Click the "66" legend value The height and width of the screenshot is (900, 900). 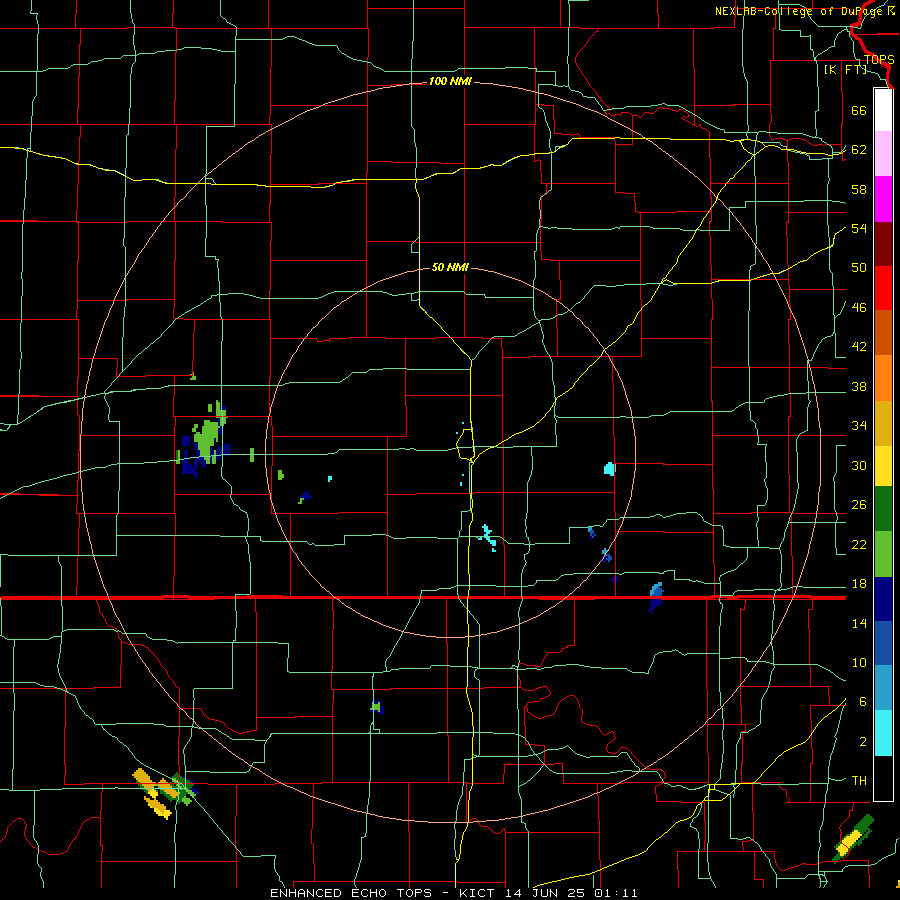[859, 110]
